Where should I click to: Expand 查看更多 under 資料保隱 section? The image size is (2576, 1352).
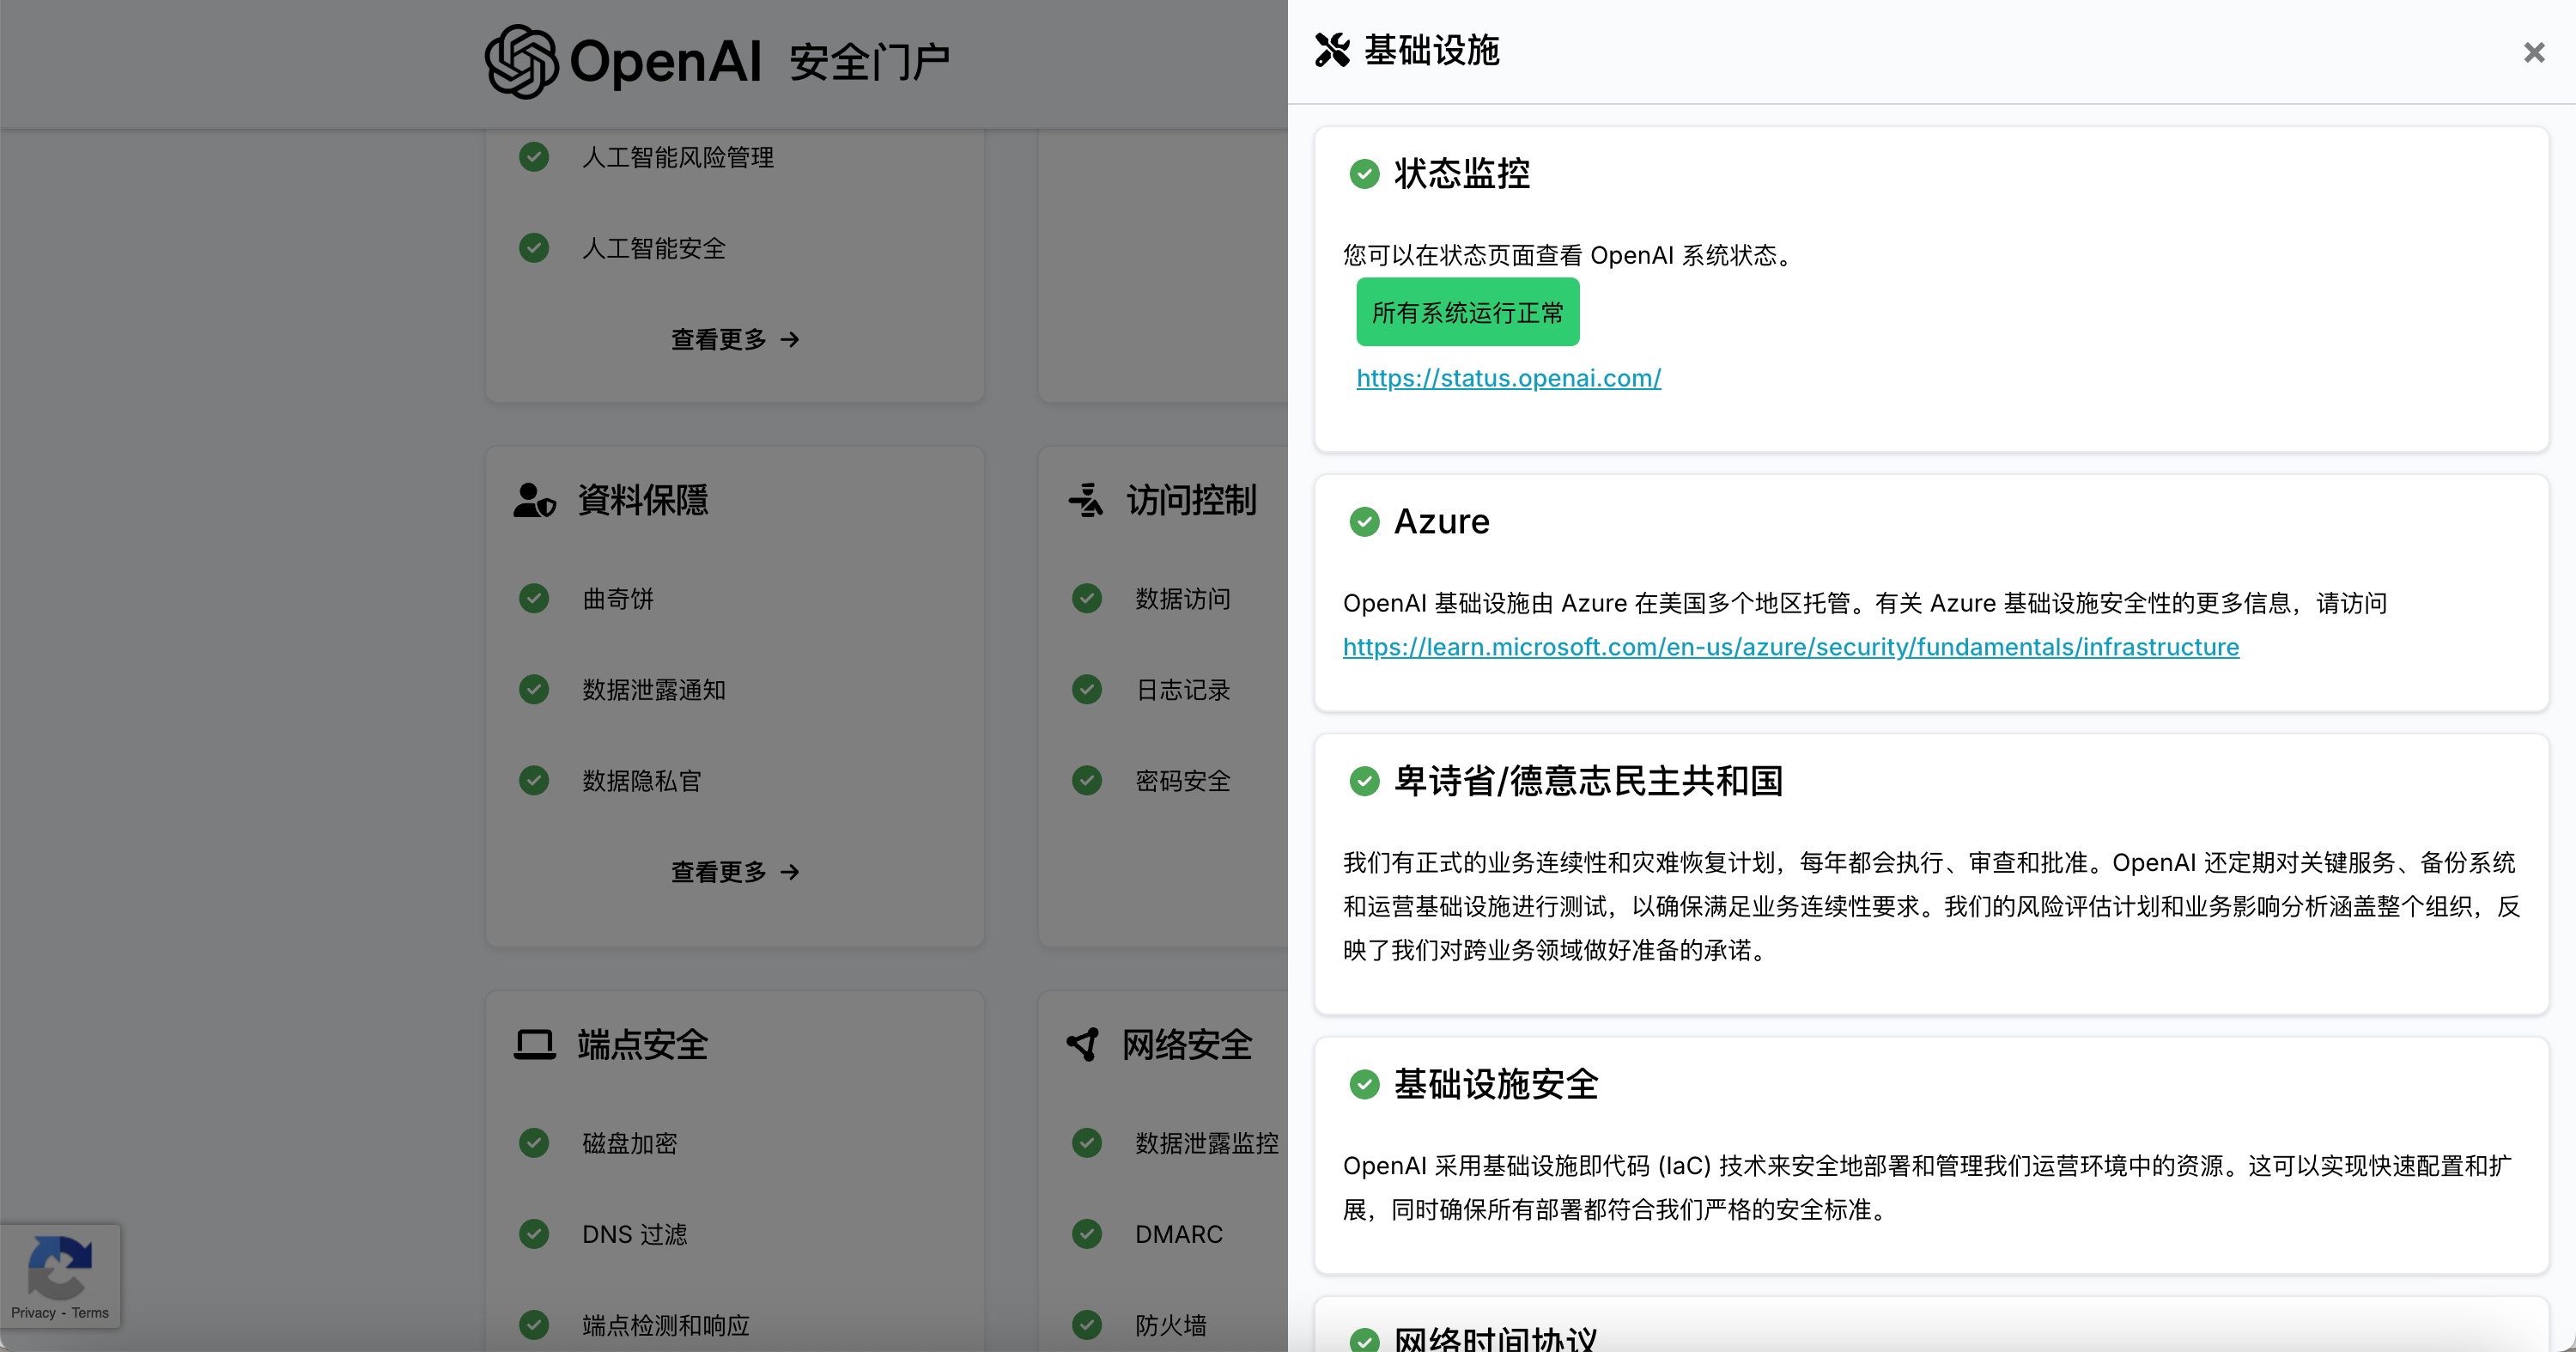(734, 872)
